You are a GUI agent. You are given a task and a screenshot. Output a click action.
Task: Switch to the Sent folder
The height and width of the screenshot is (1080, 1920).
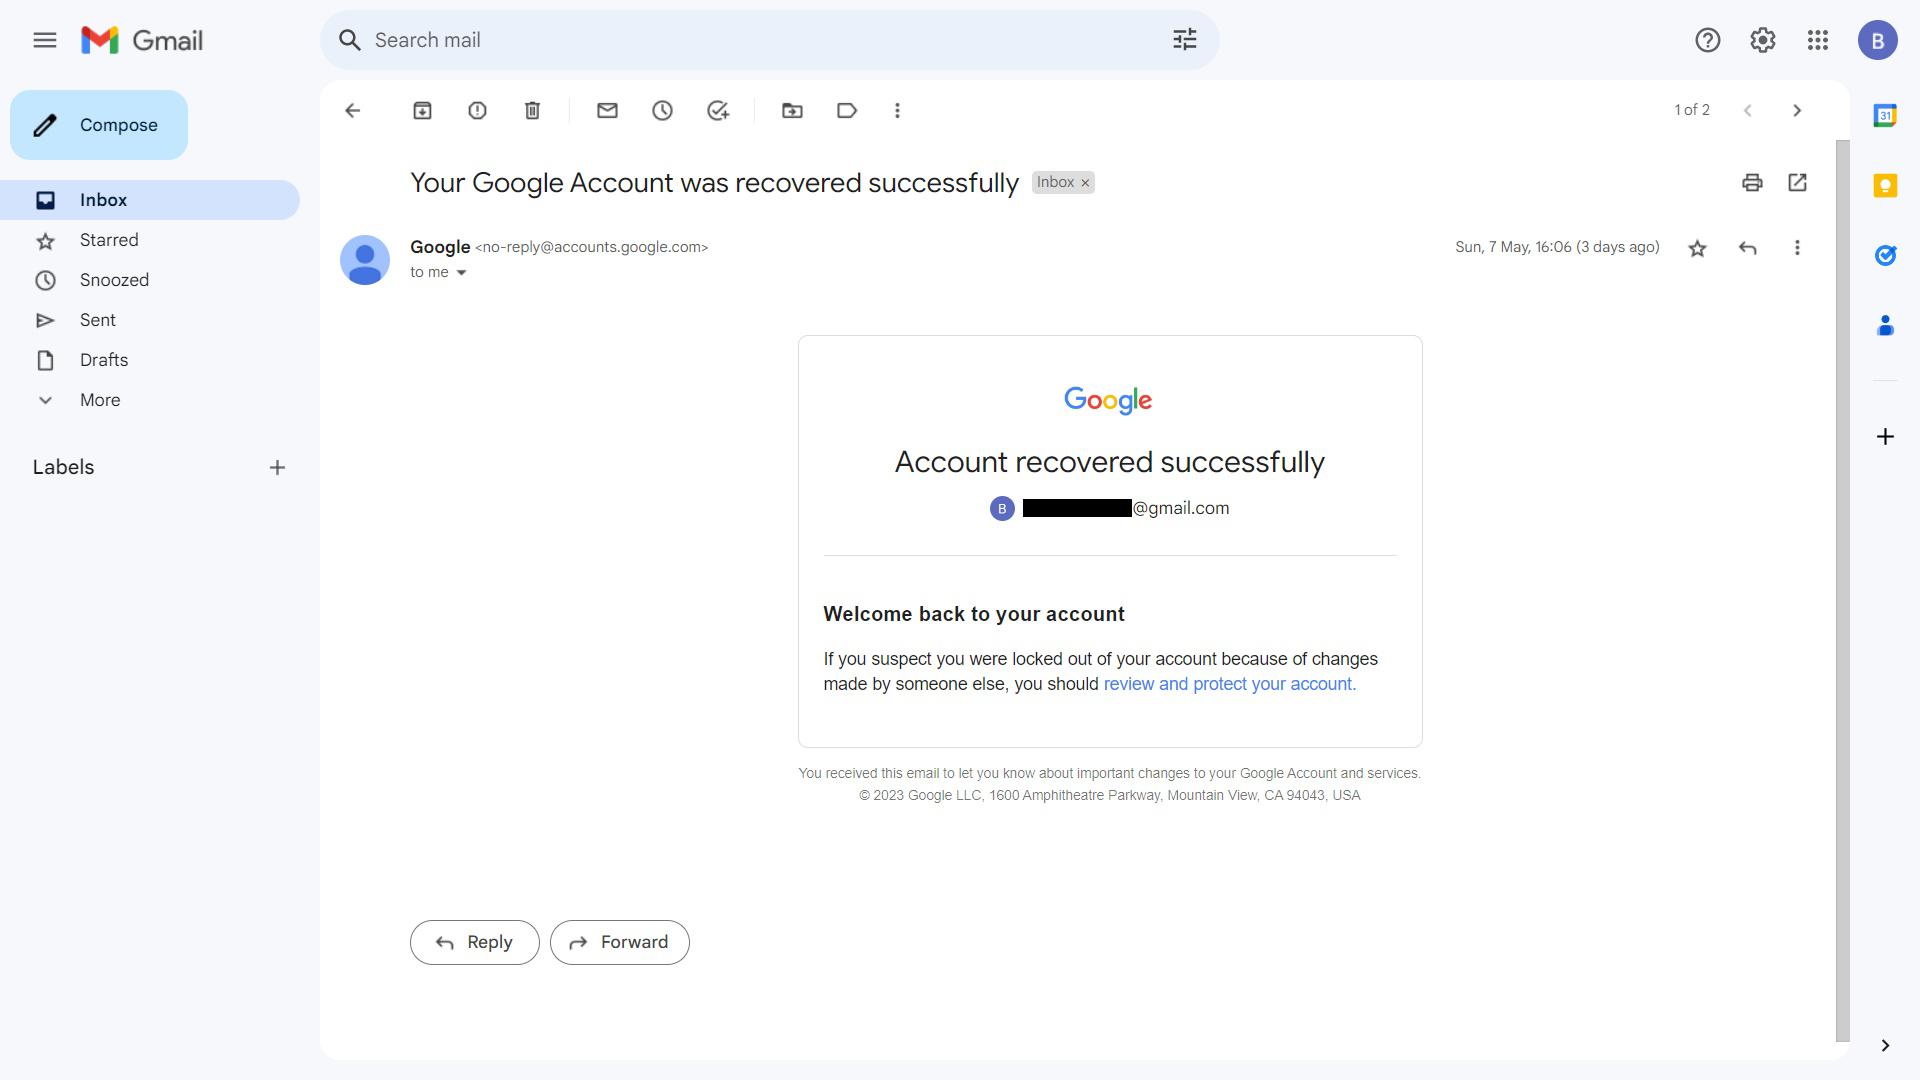pyautogui.click(x=97, y=319)
